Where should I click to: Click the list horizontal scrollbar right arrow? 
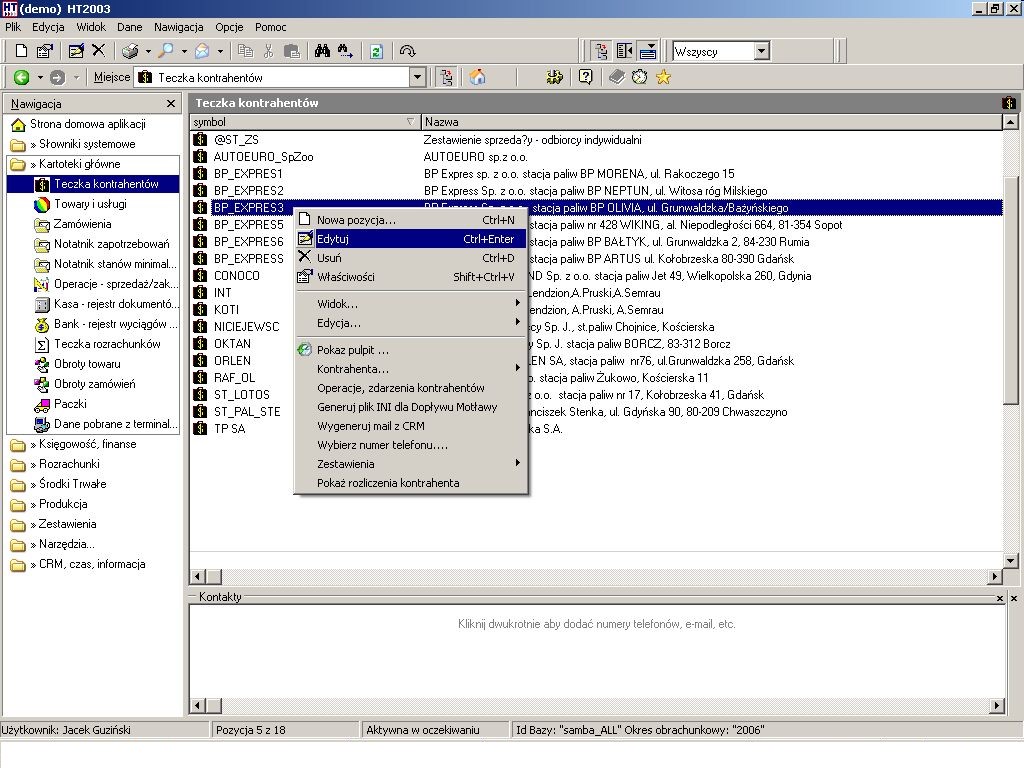point(995,576)
